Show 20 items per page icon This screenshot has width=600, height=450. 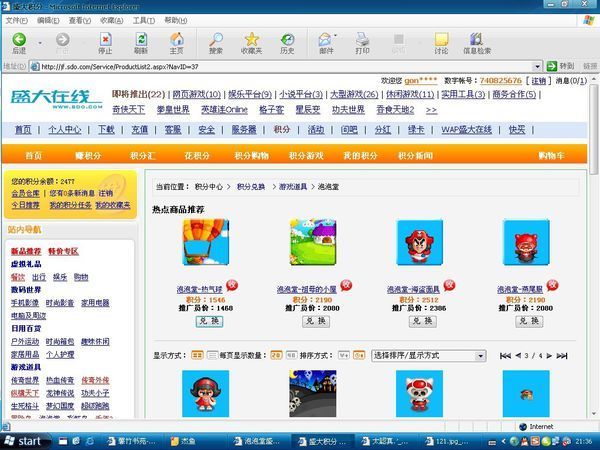(x=276, y=355)
